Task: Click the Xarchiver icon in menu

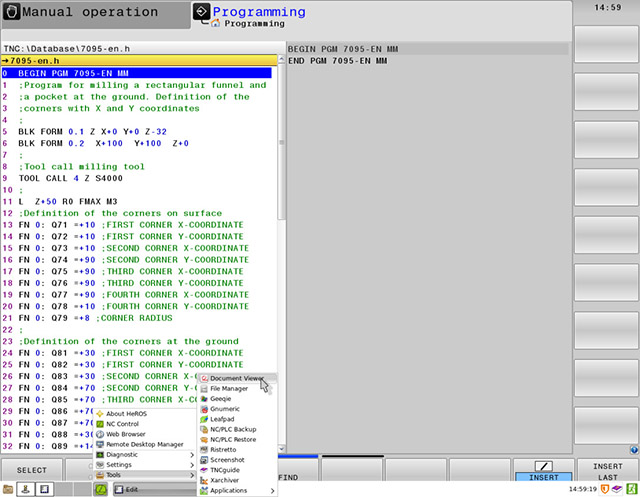Action: click(x=204, y=480)
